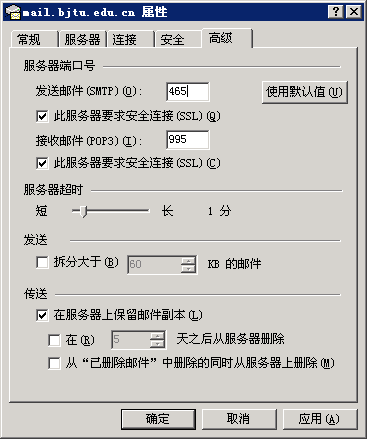This screenshot has width=367, height=439.
Task: Check 在...天之后从服务器删除 checkbox
Action: point(54,340)
